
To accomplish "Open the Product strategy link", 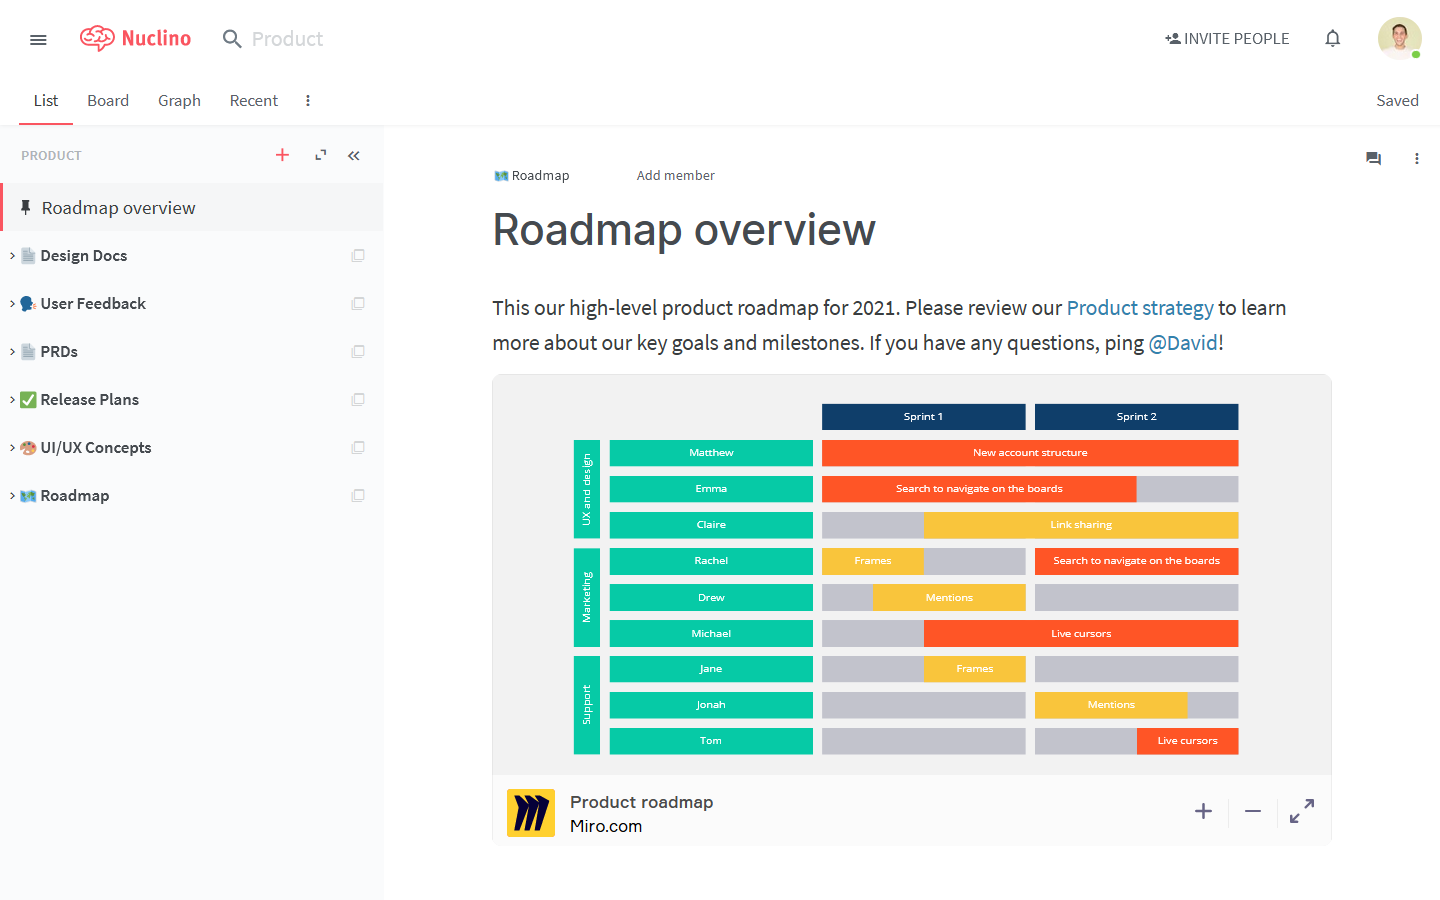I will pos(1140,308).
